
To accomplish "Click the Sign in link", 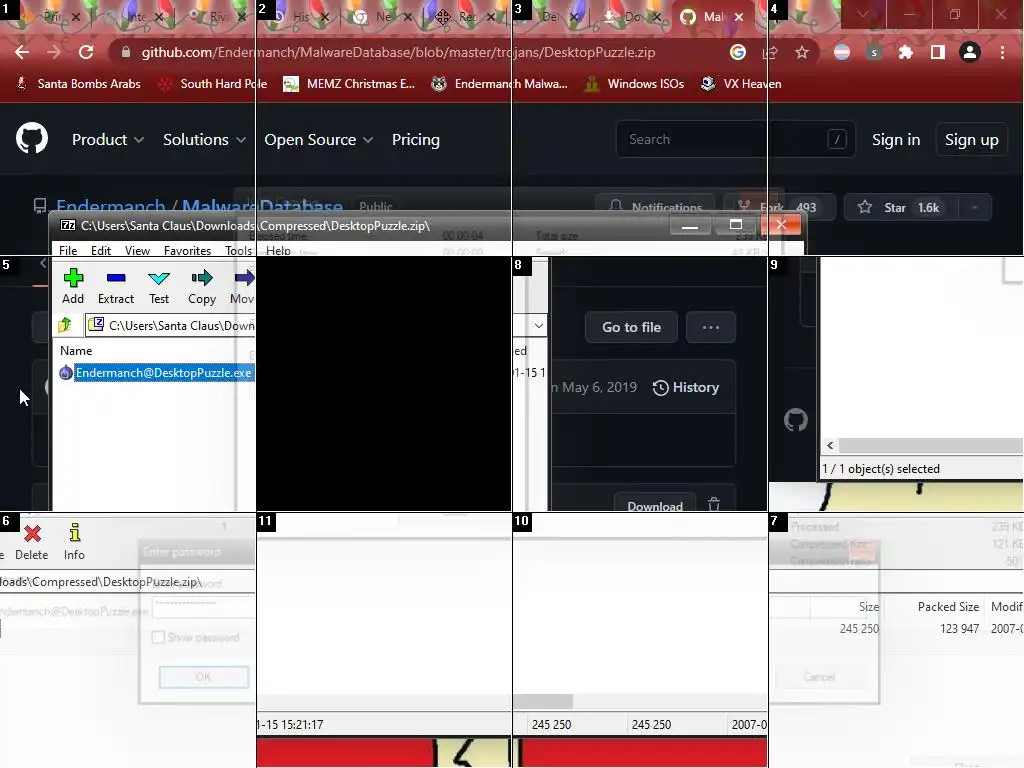I will (896, 139).
